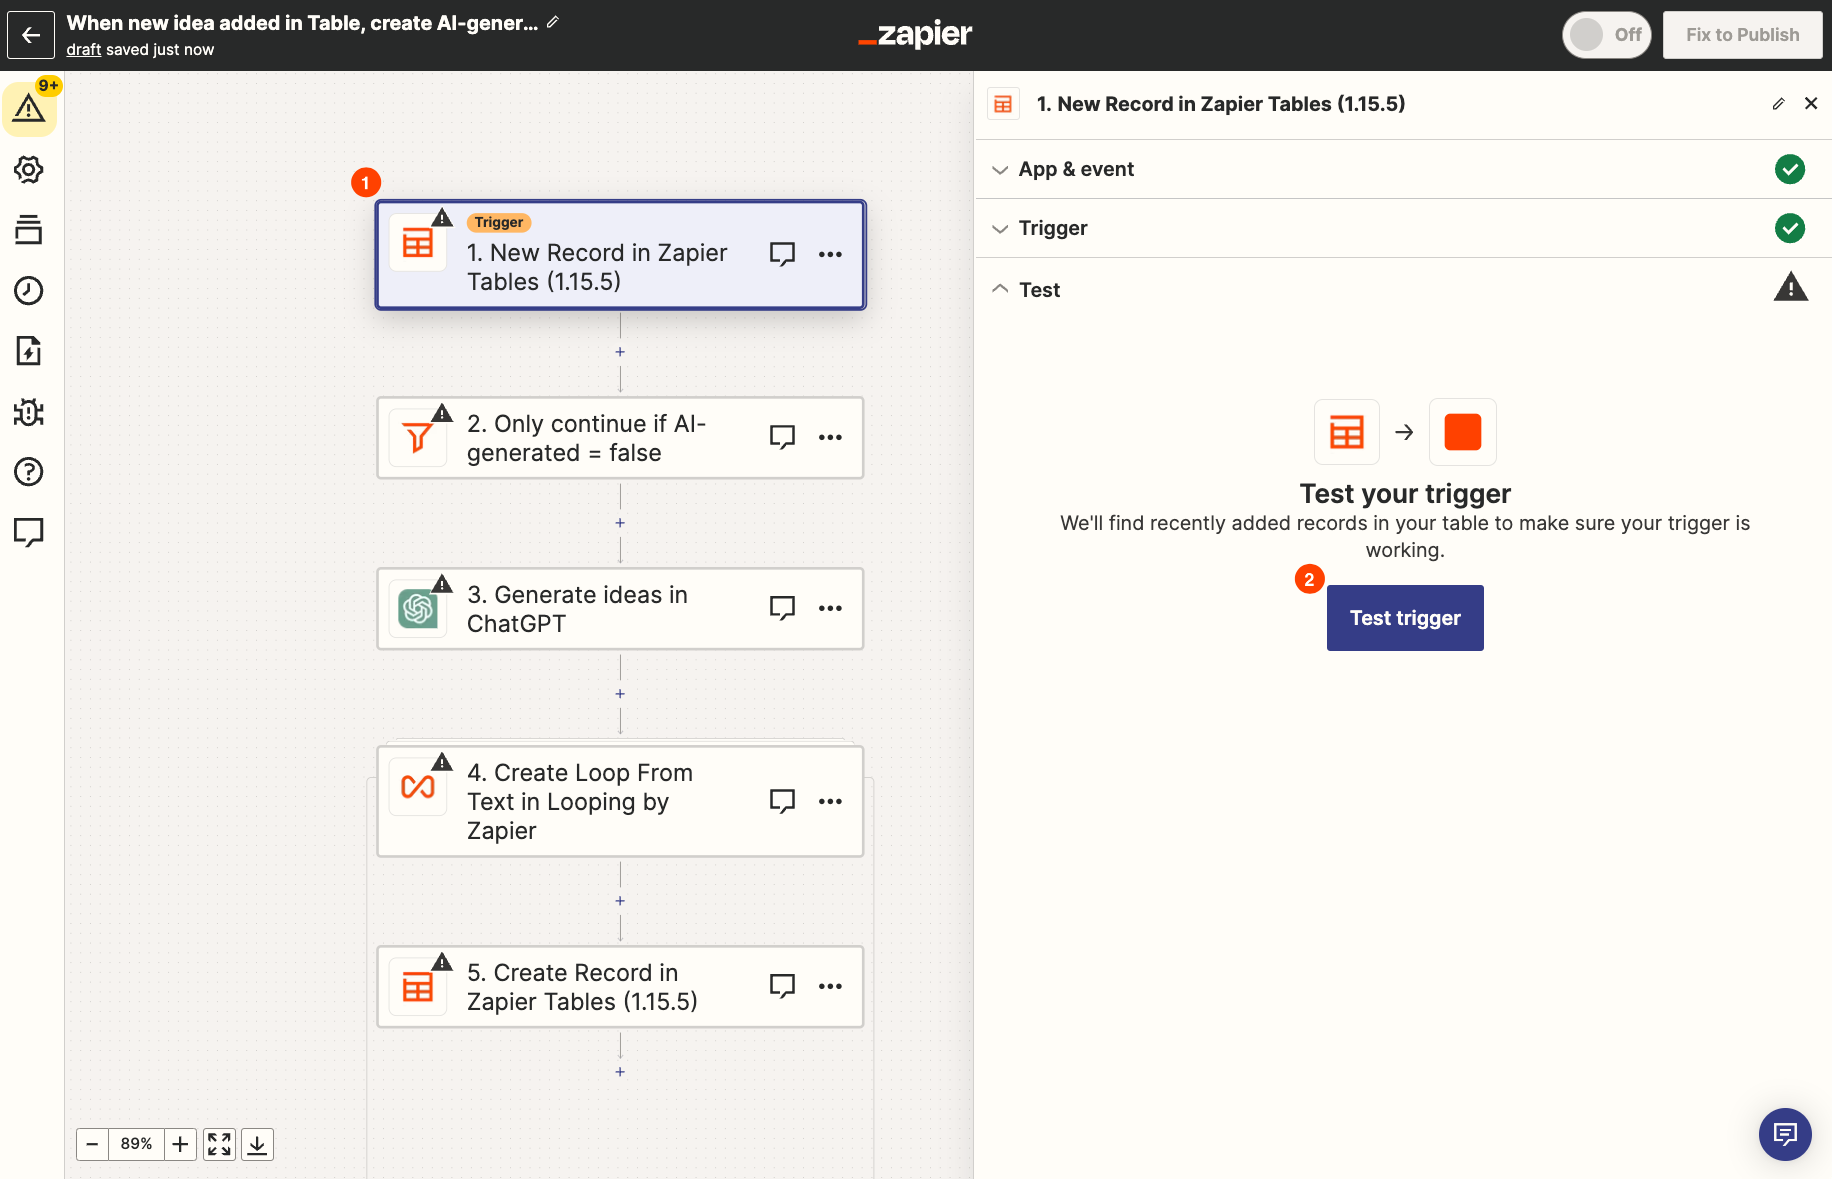Expand the Trigger section

[1403, 228]
